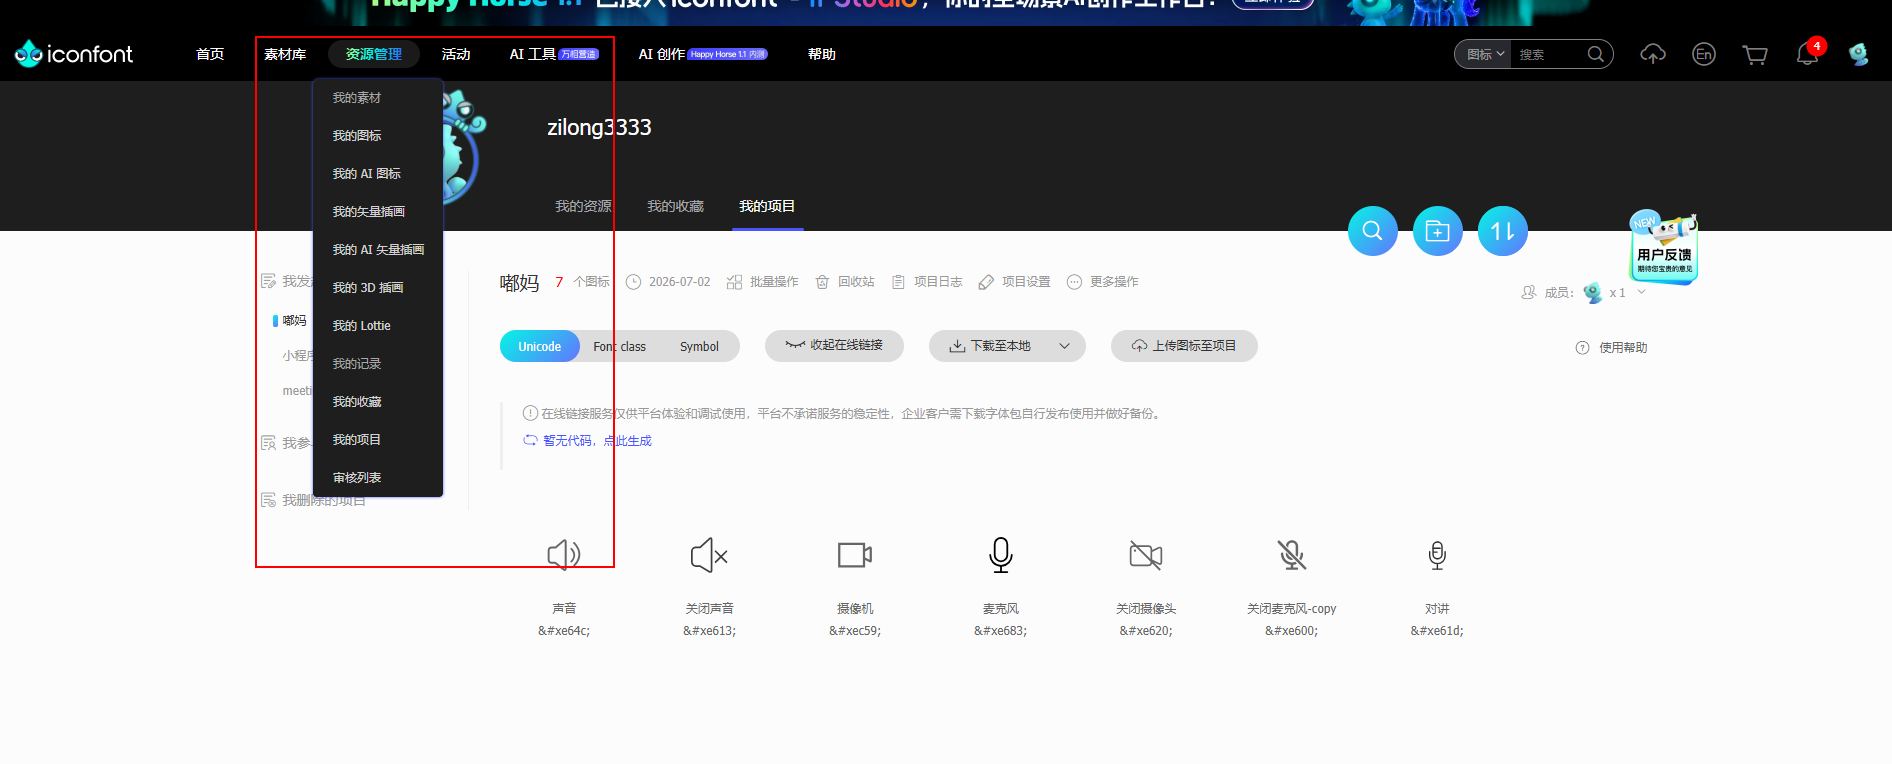Click the search magnifier icon in search box
The image size is (1892, 764).
[1596, 54]
